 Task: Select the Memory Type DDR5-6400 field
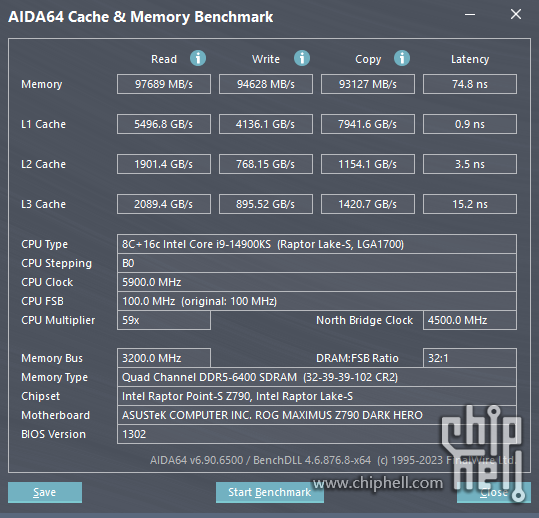click(317, 377)
